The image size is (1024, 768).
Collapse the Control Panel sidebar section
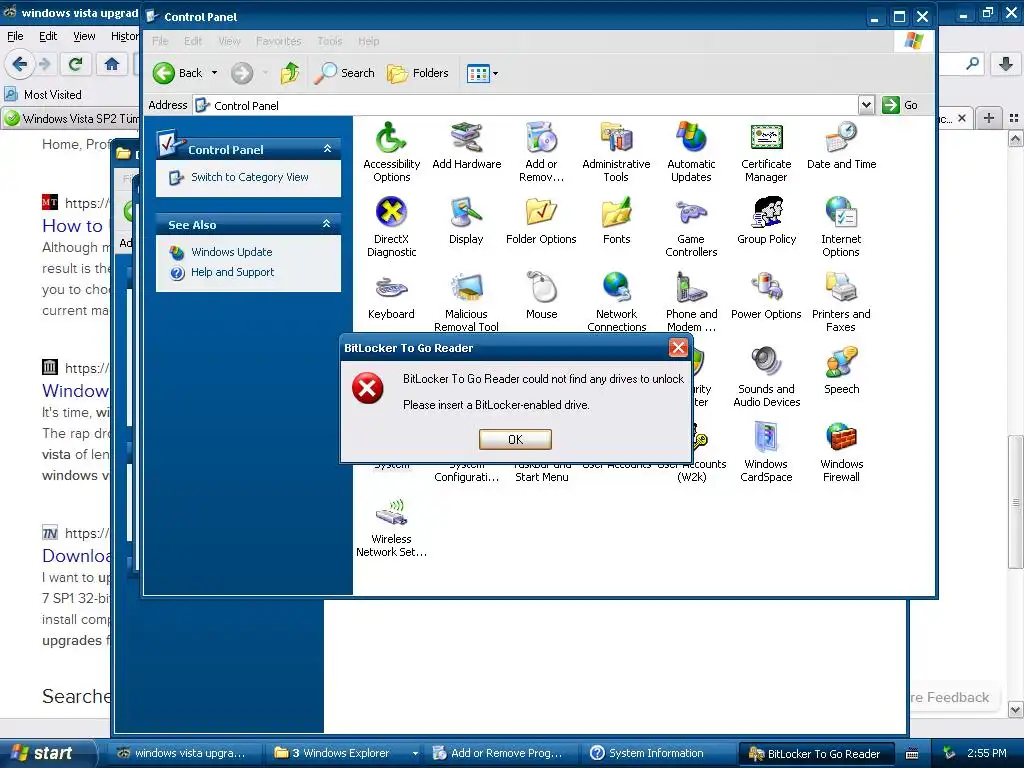click(327, 149)
